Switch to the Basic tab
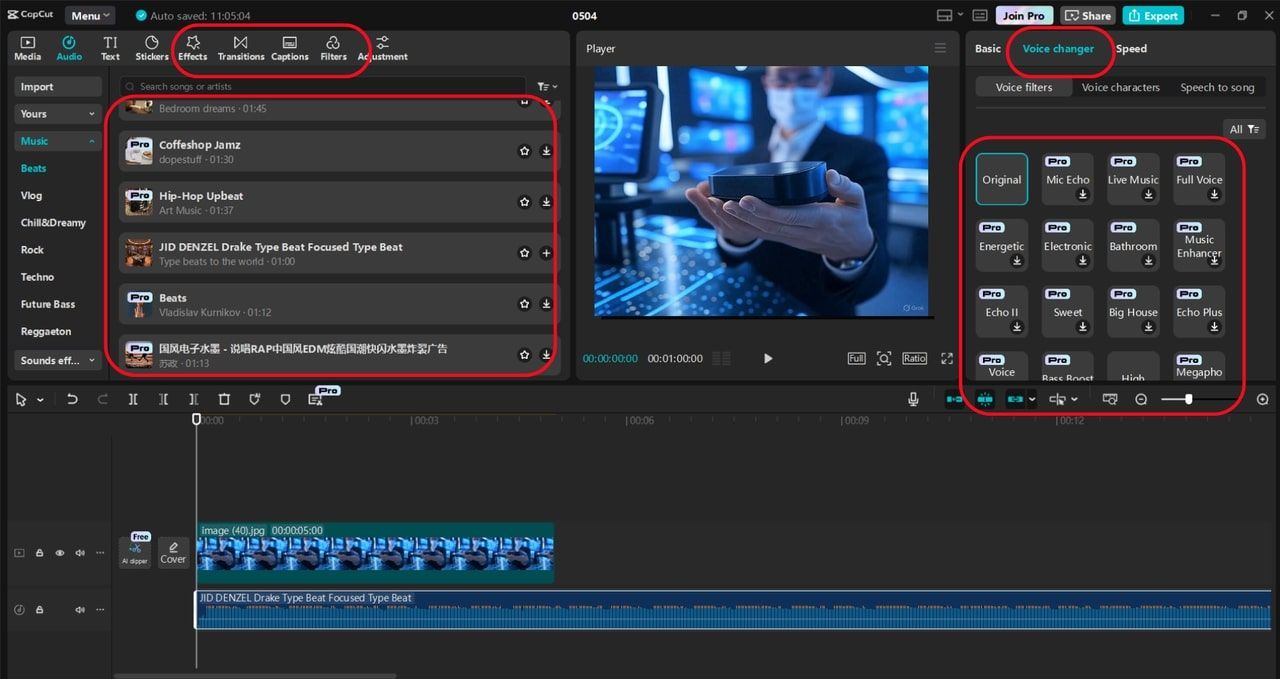This screenshot has height=679, width=1280. point(988,48)
